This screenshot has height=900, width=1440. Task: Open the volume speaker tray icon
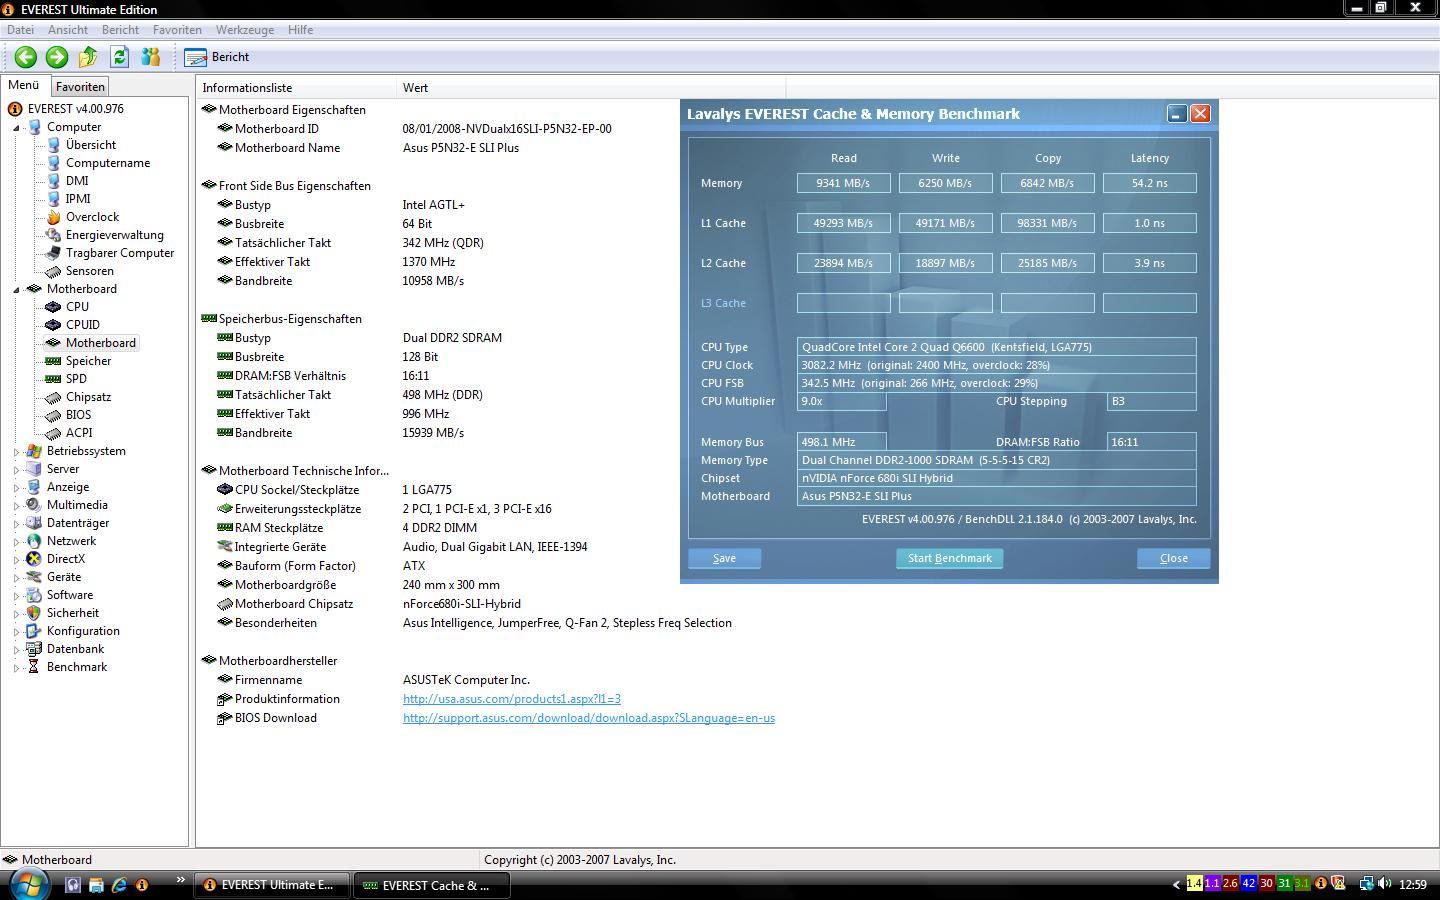click(1385, 884)
